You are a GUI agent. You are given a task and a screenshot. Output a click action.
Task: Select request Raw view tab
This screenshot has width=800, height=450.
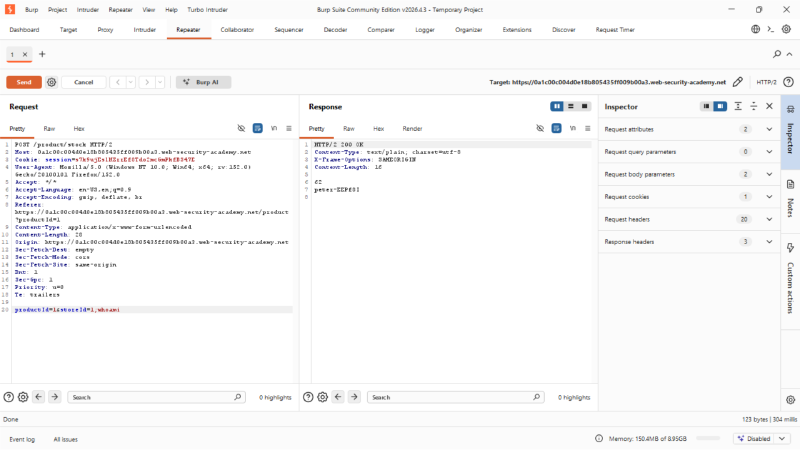(x=49, y=129)
